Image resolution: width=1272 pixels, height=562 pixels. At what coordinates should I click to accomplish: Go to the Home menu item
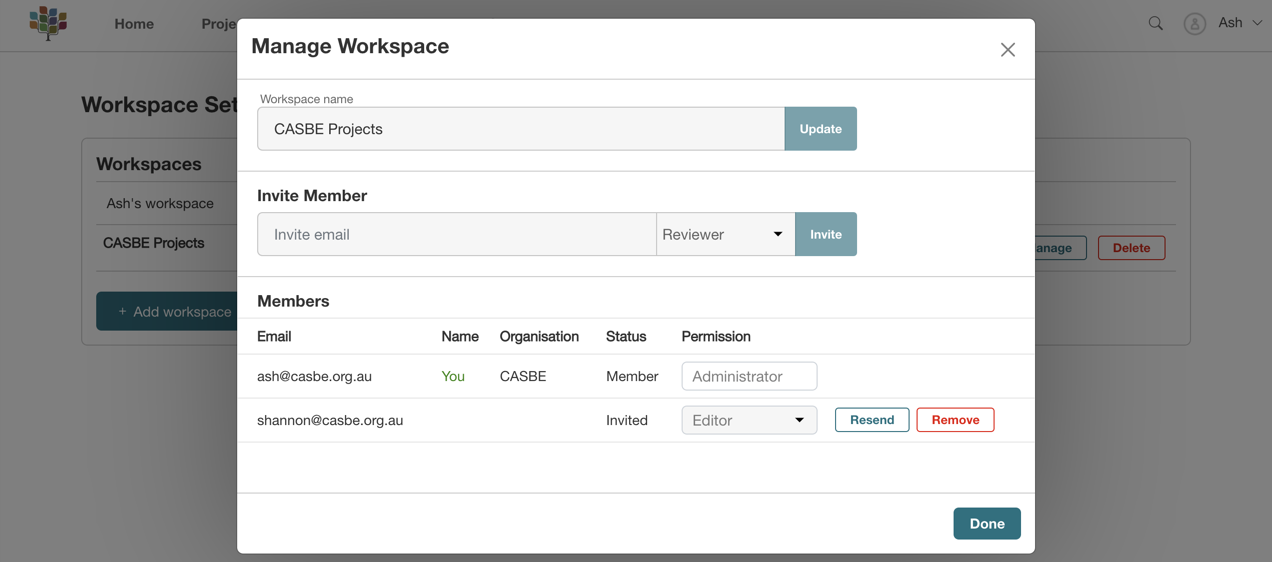(x=134, y=24)
